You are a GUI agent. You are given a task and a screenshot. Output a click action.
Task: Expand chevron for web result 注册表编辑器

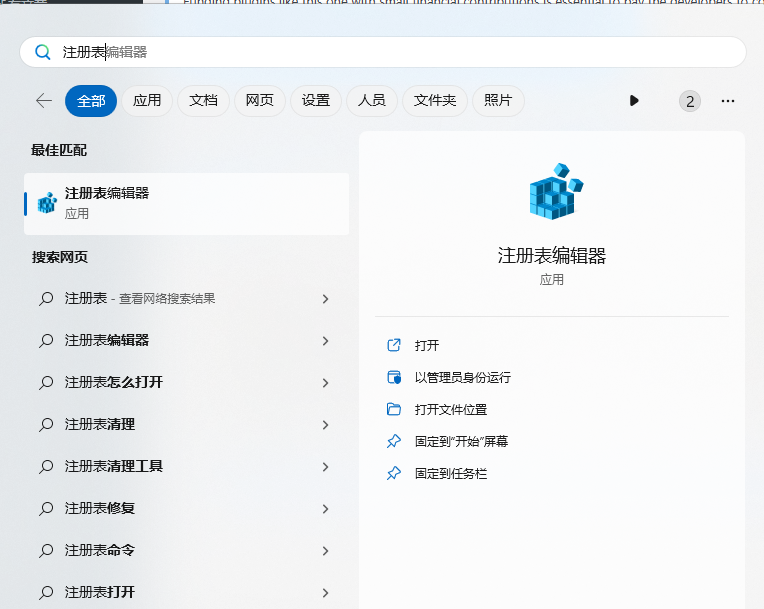coord(325,341)
